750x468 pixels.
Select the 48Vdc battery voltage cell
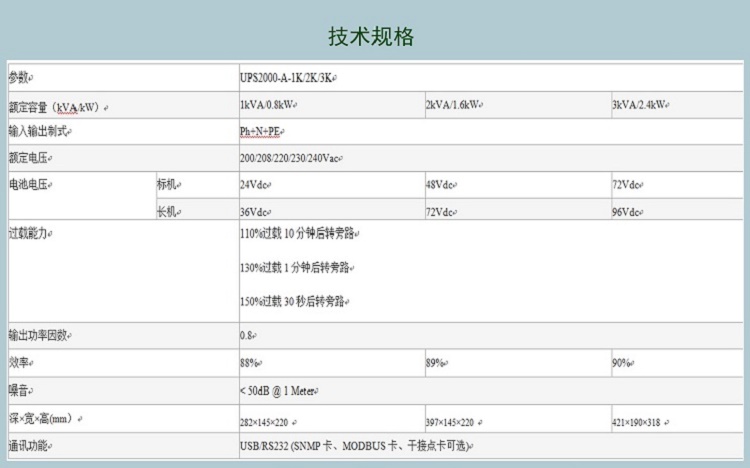(441, 185)
